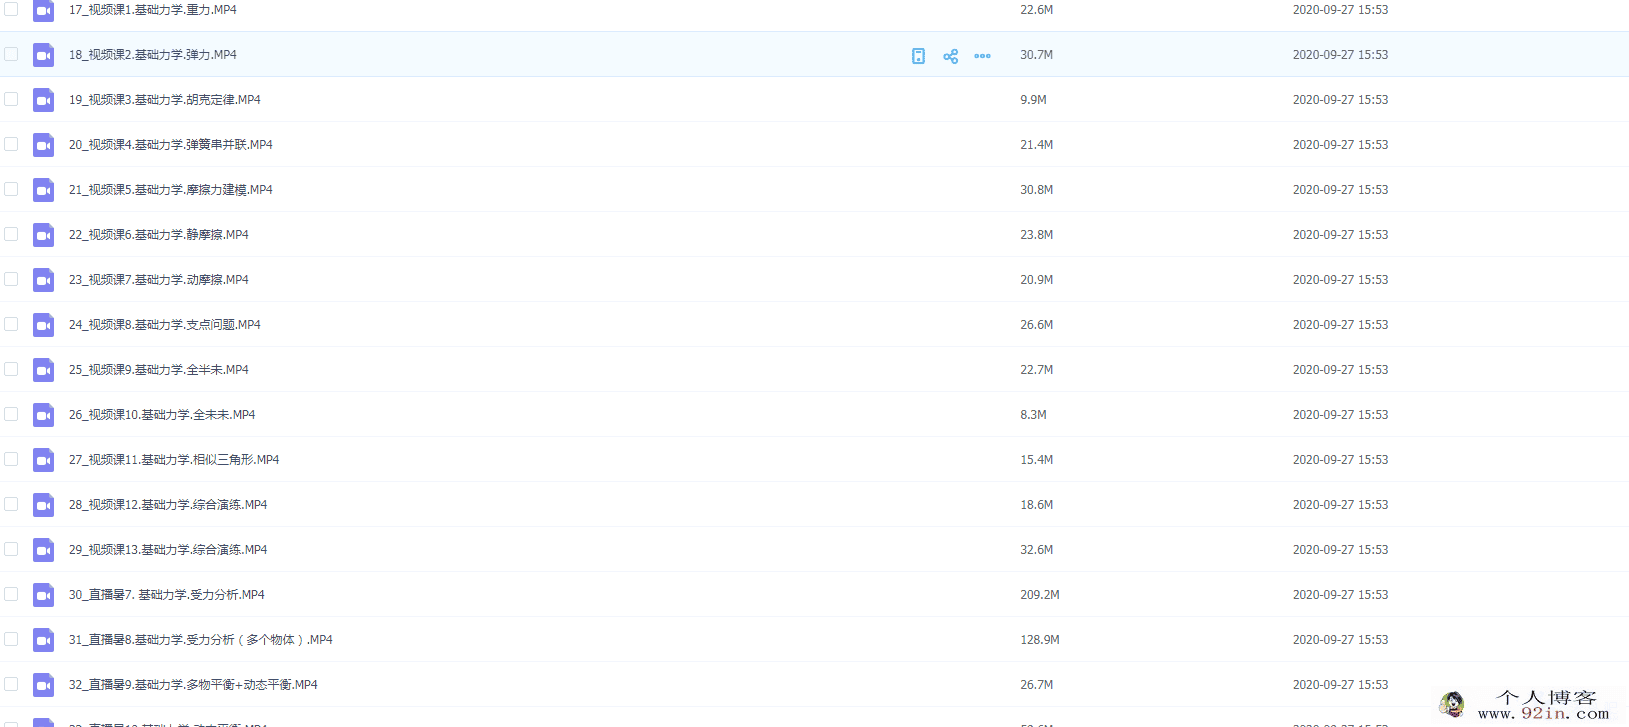Select checkbox of 19_视频课3 胡克定律.MP4

click(x=11, y=99)
